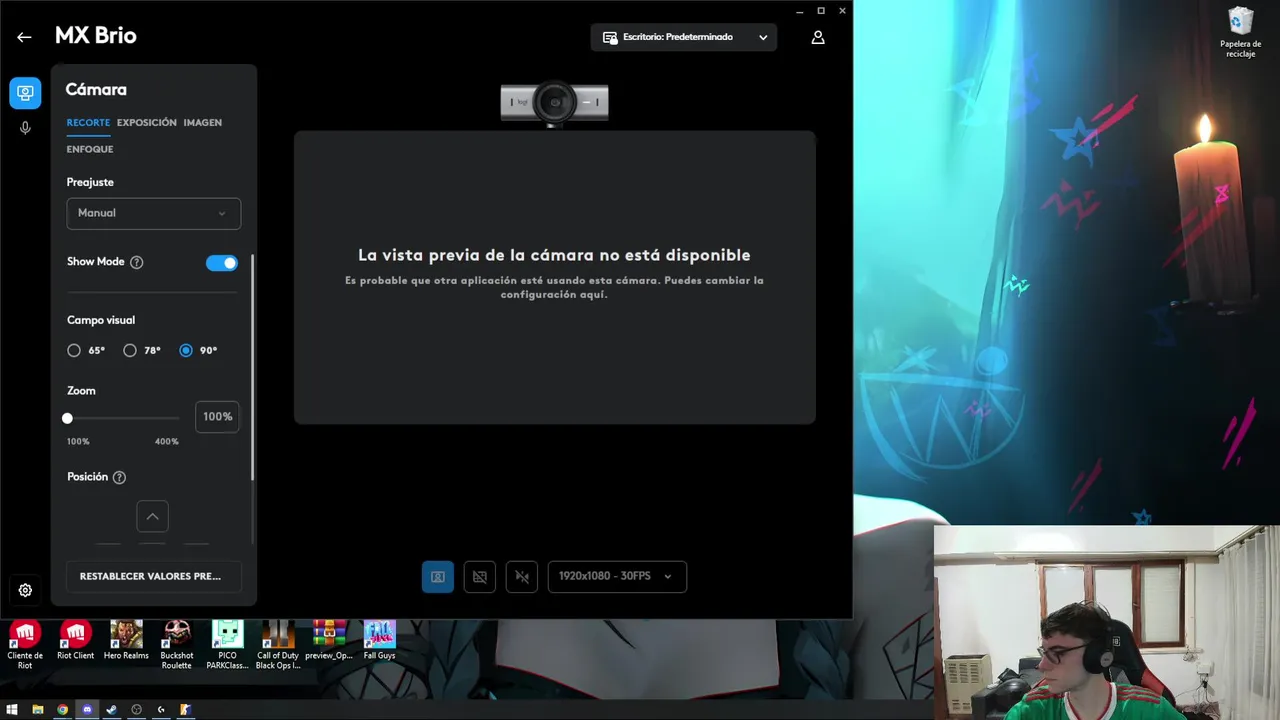
Task: Click the Zoom 100% value field
Action: pyautogui.click(x=217, y=417)
